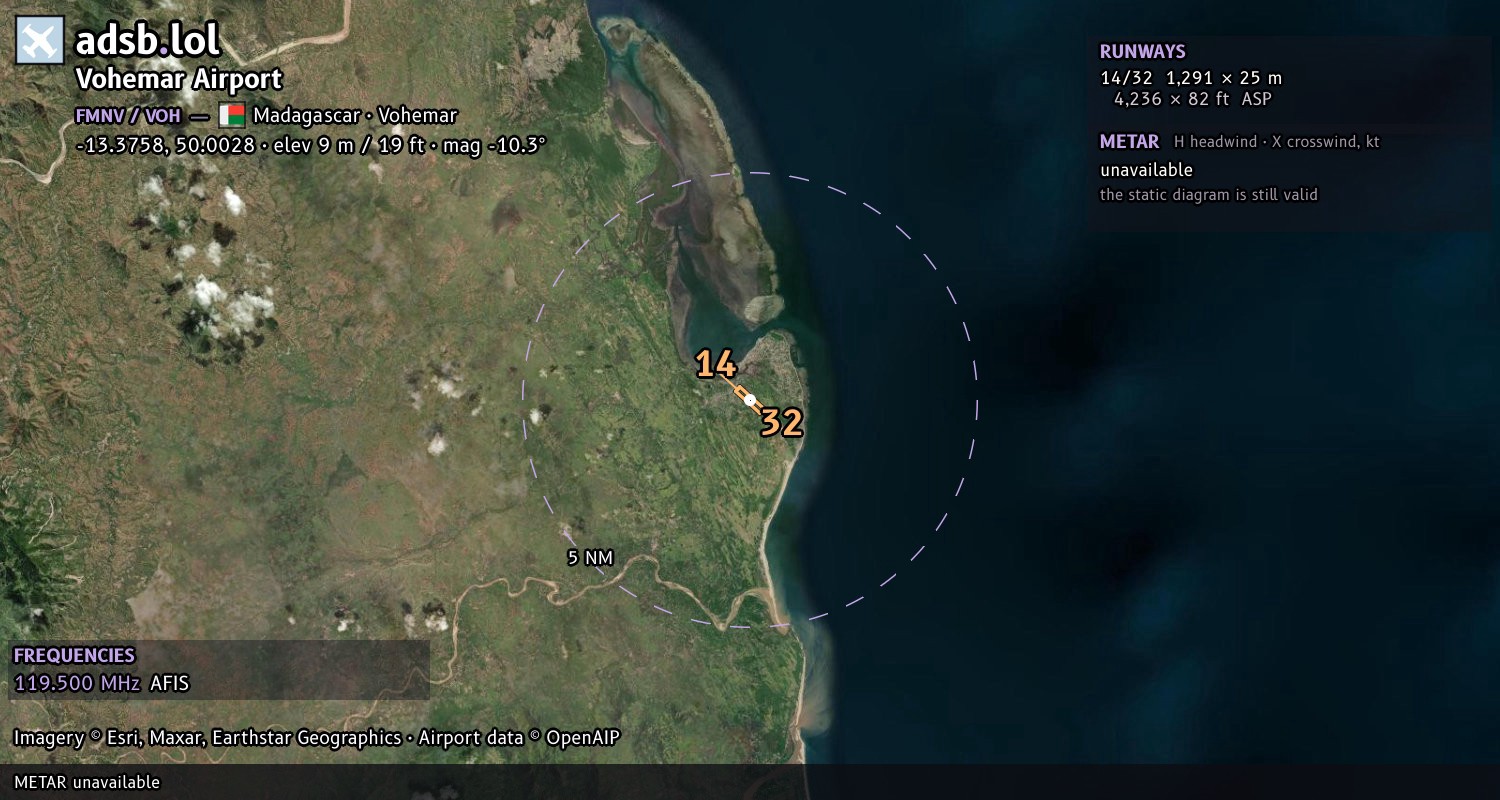The image size is (1500, 800).
Task: Click the runway 14 end label
Action: coord(715,364)
